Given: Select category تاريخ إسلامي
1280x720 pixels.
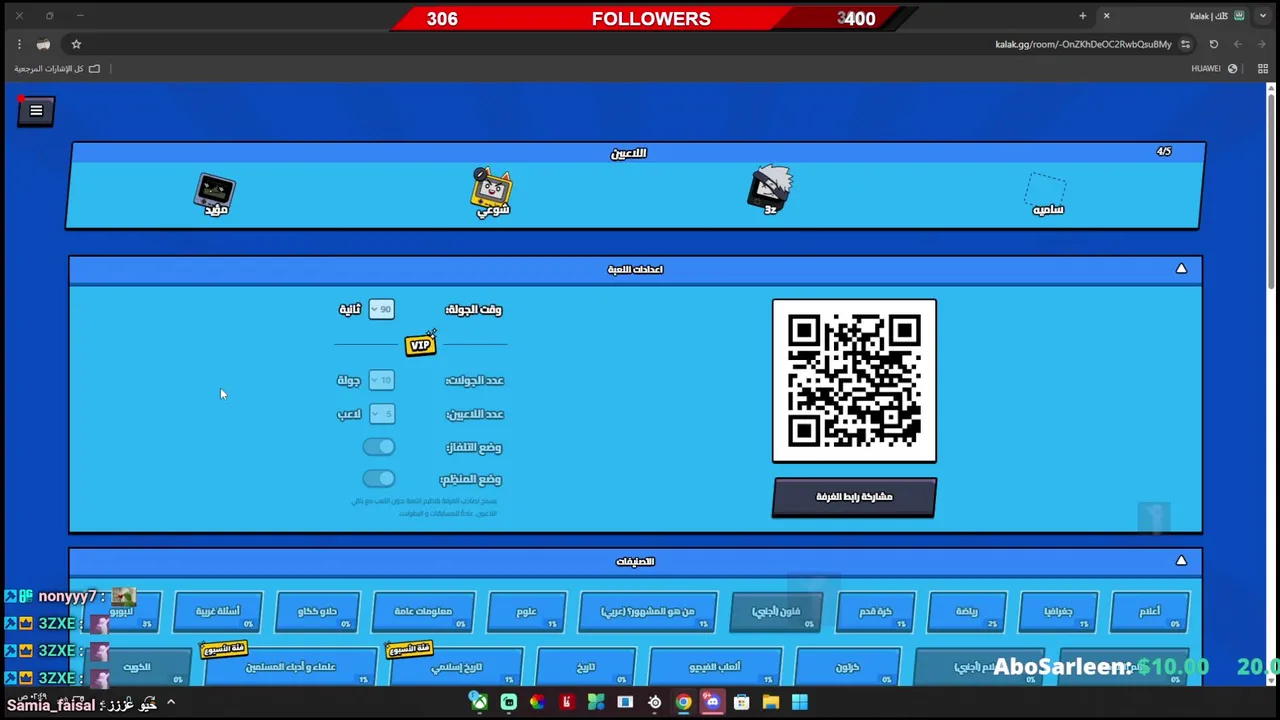Looking at the screenshot, I should [457, 666].
